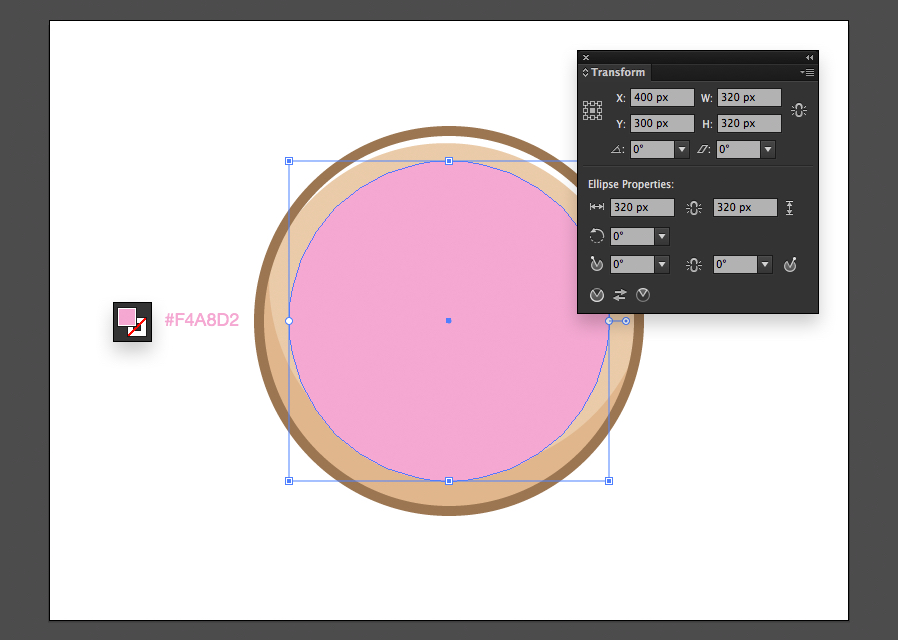Click the invert pie swap arrows icon
Screen dimensions: 898x640
(620, 295)
